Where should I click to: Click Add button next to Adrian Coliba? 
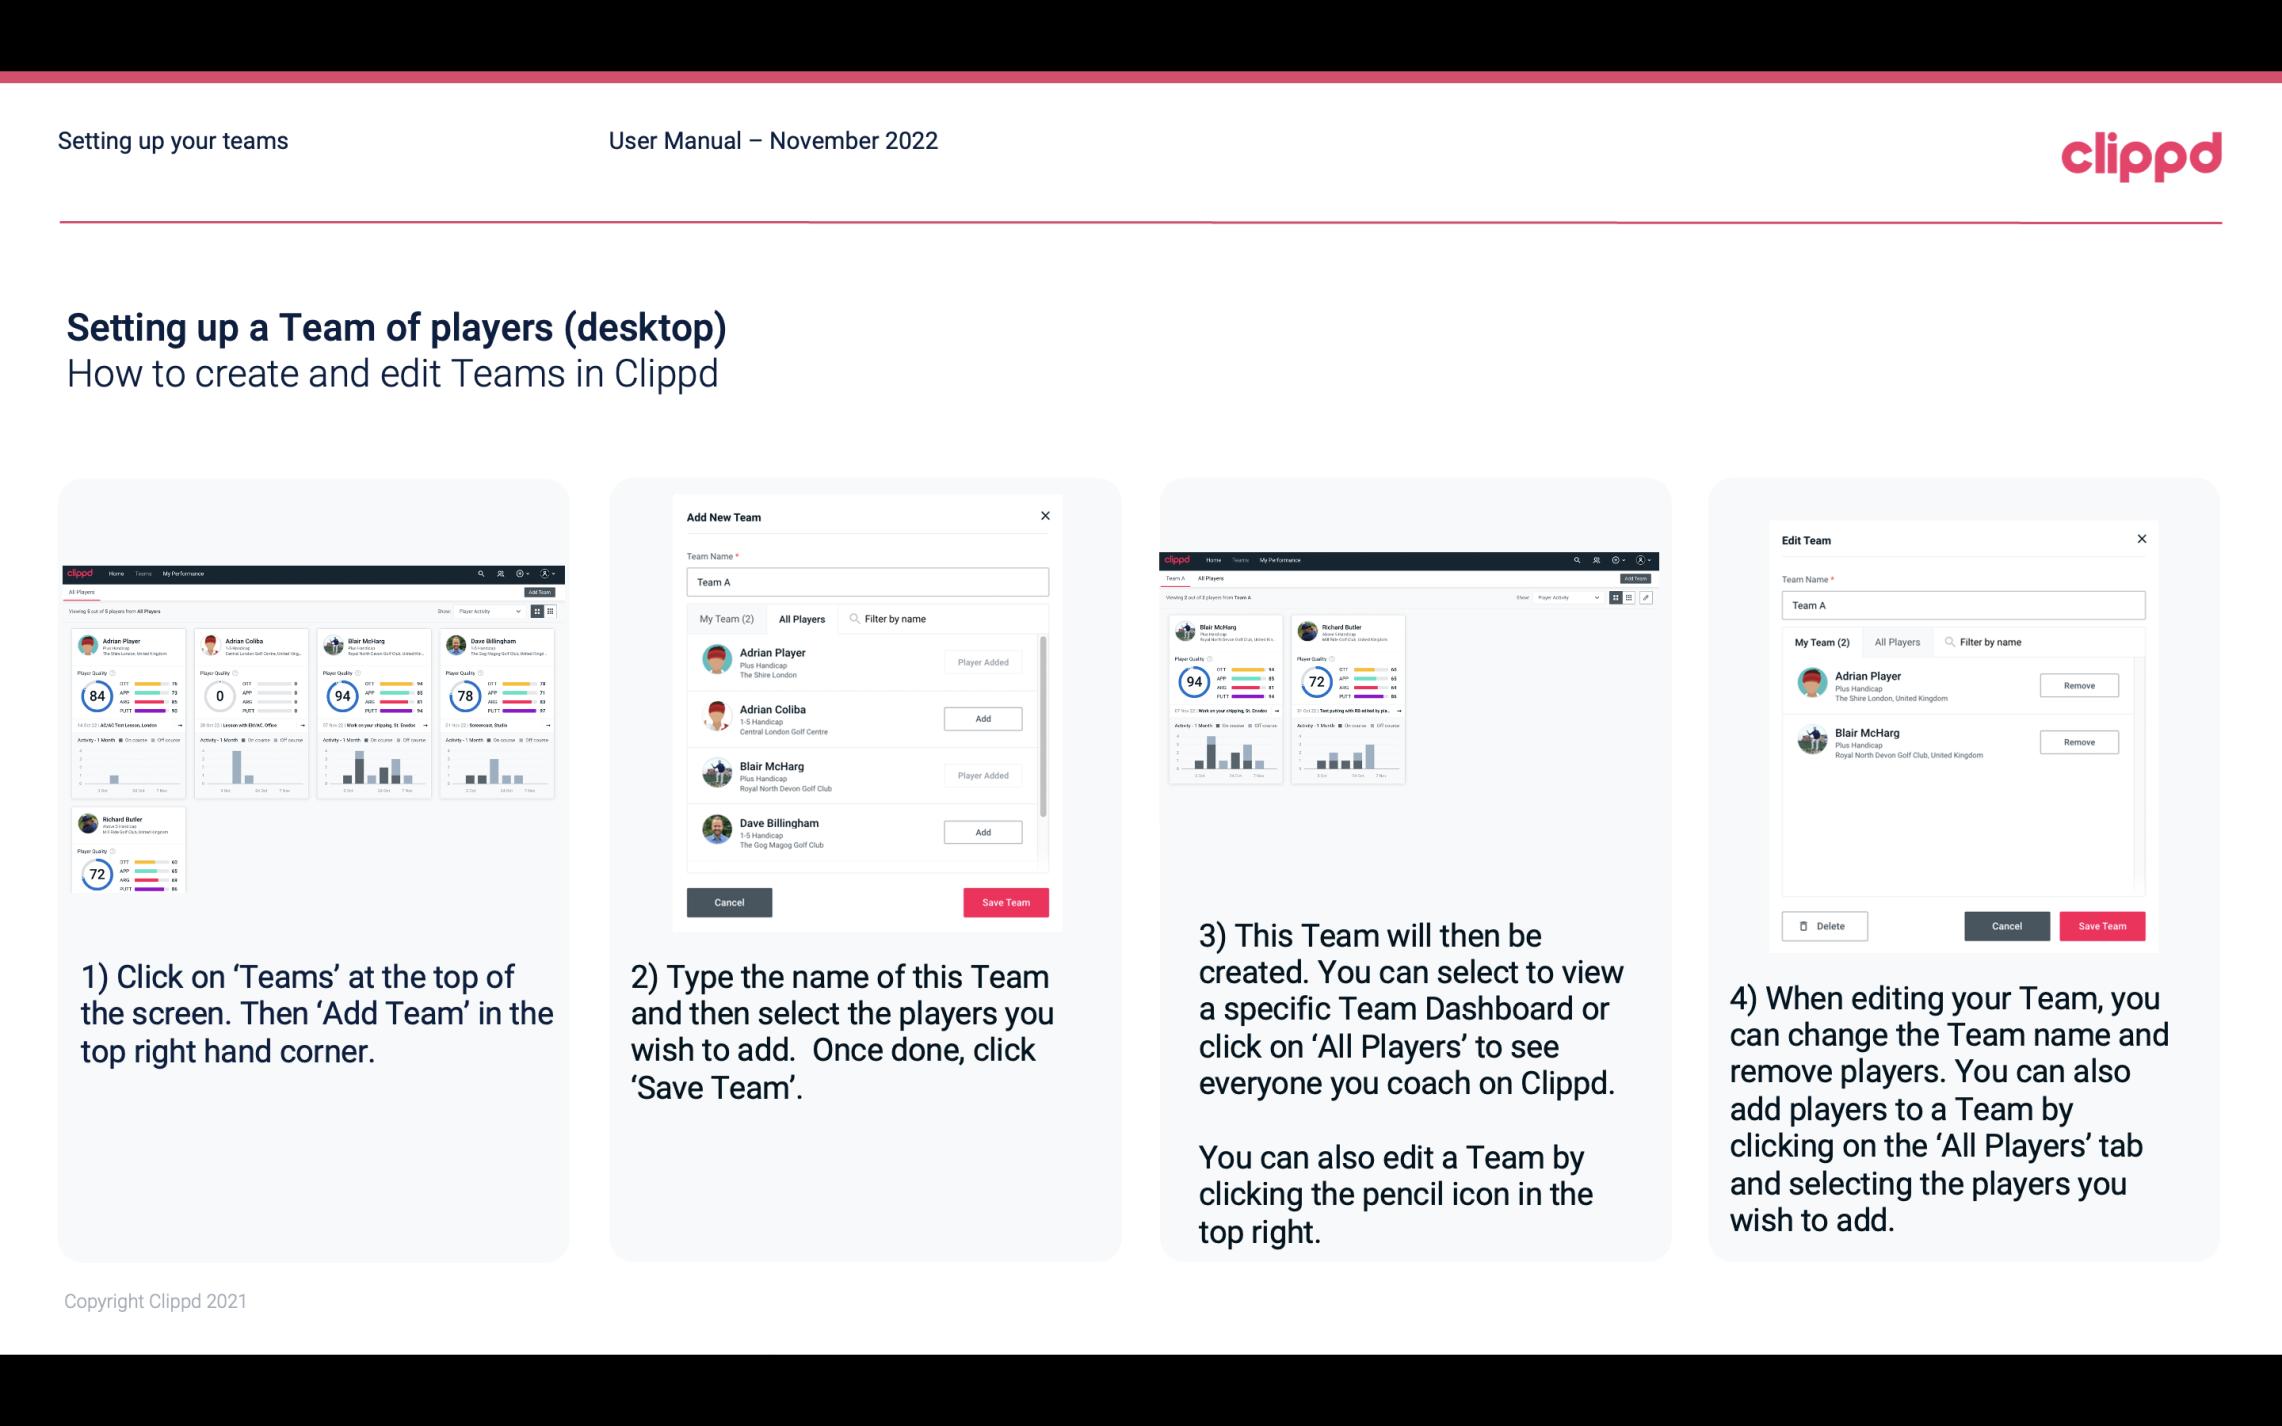(x=982, y=718)
